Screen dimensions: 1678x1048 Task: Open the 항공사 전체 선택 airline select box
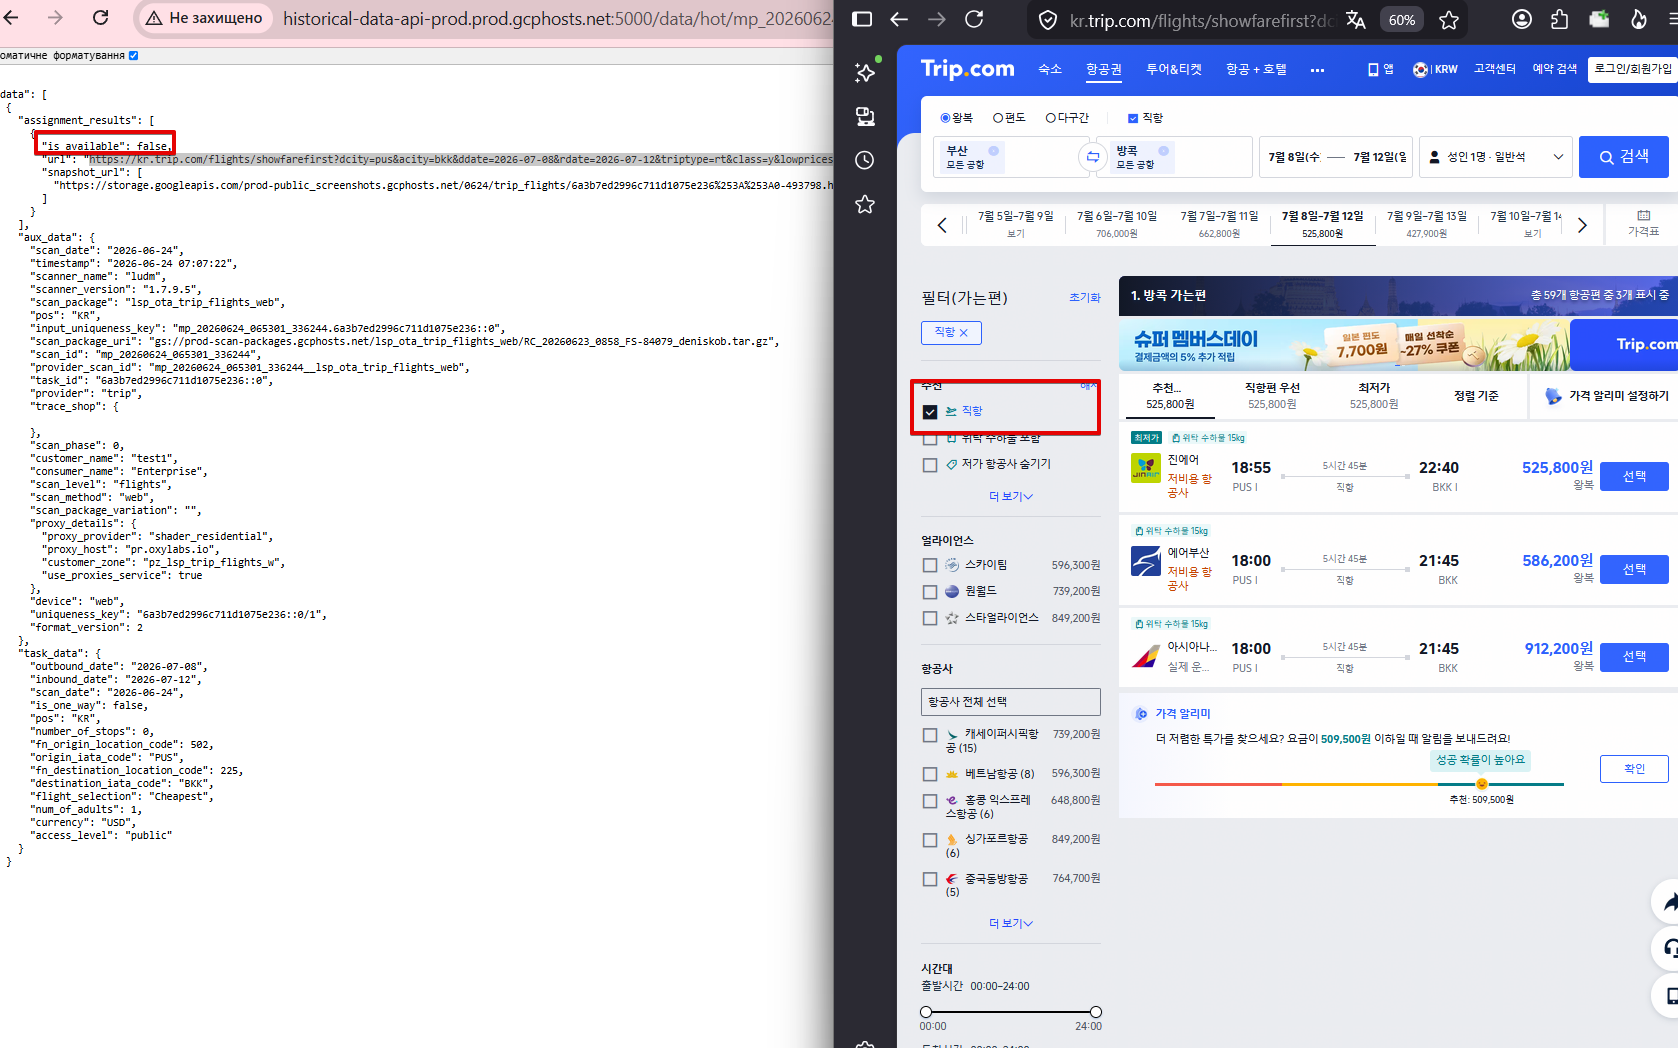point(1011,702)
